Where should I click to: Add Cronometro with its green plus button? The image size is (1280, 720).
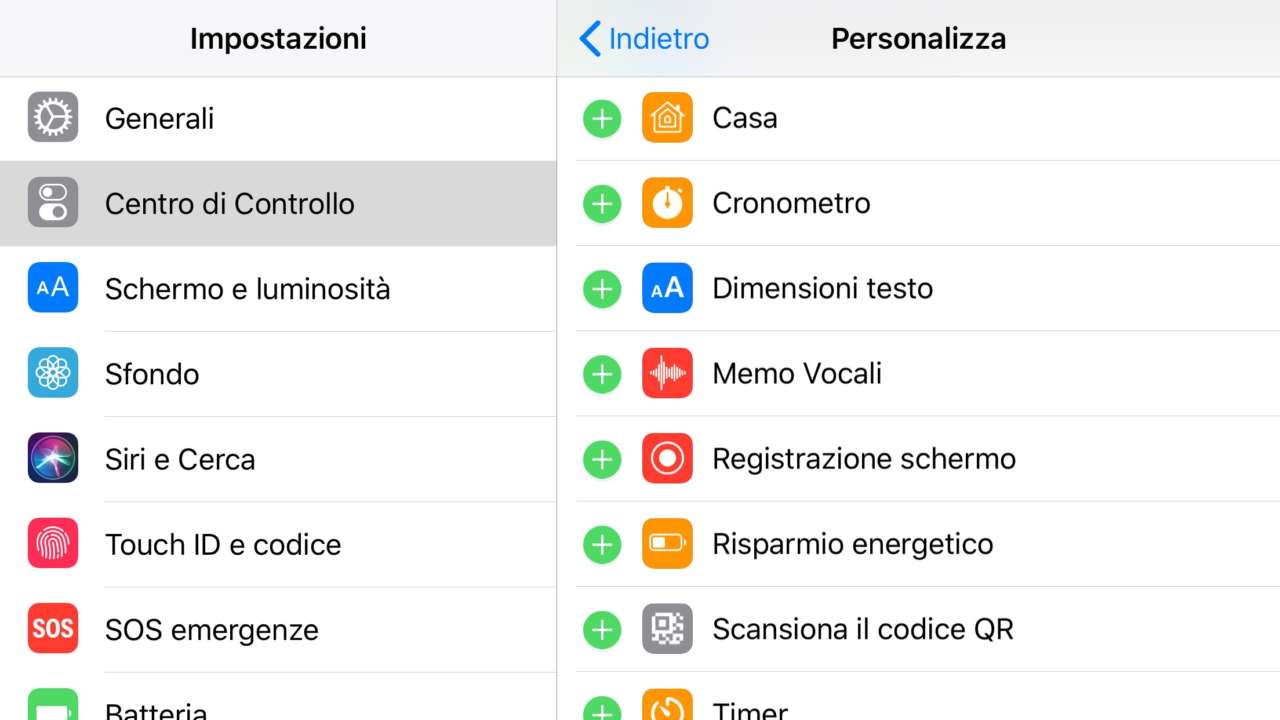602,203
